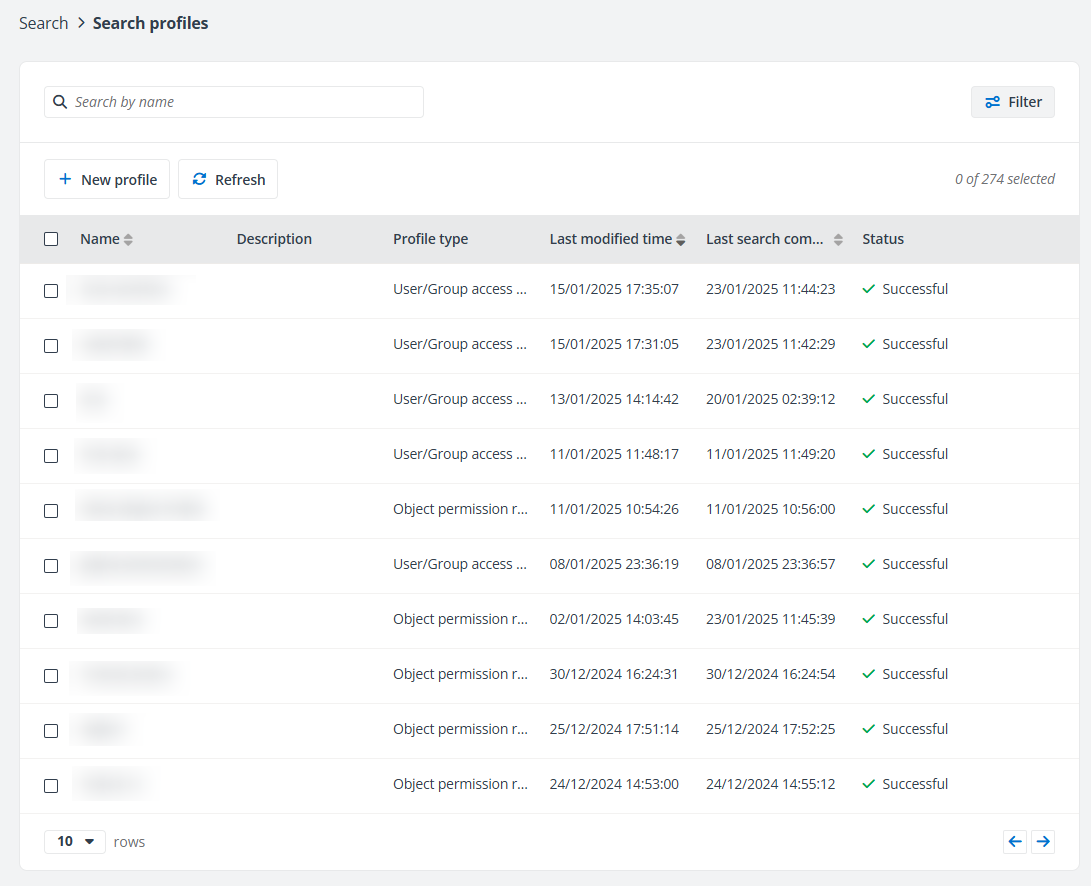
Task: Click the left pagination arrow
Action: (x=1015, y=841)
